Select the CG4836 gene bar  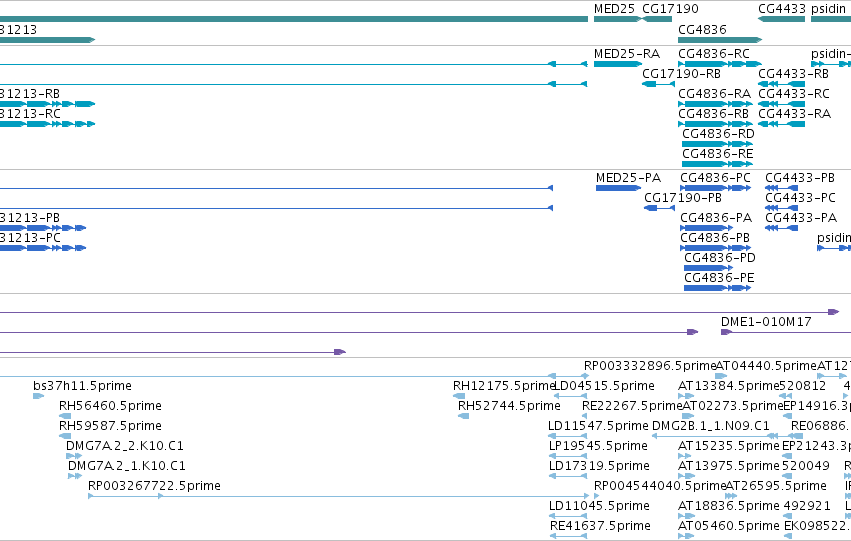click(x=720, y=40)
